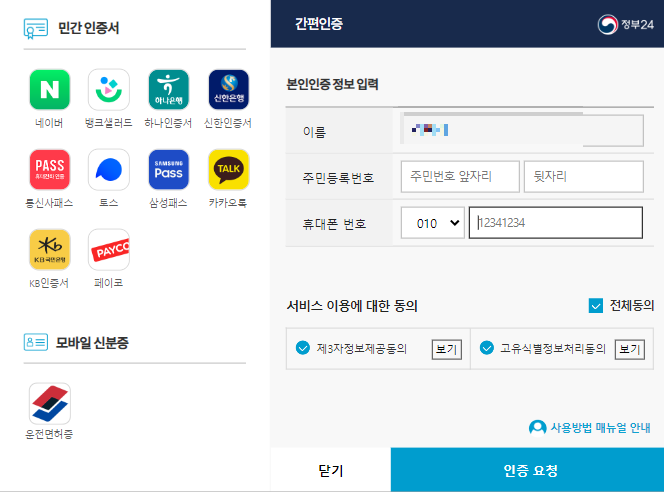This screenshot has height=492, width=664.
Task: Focus the 뒷자리 resident number field
Action: (x=584, y=177)
